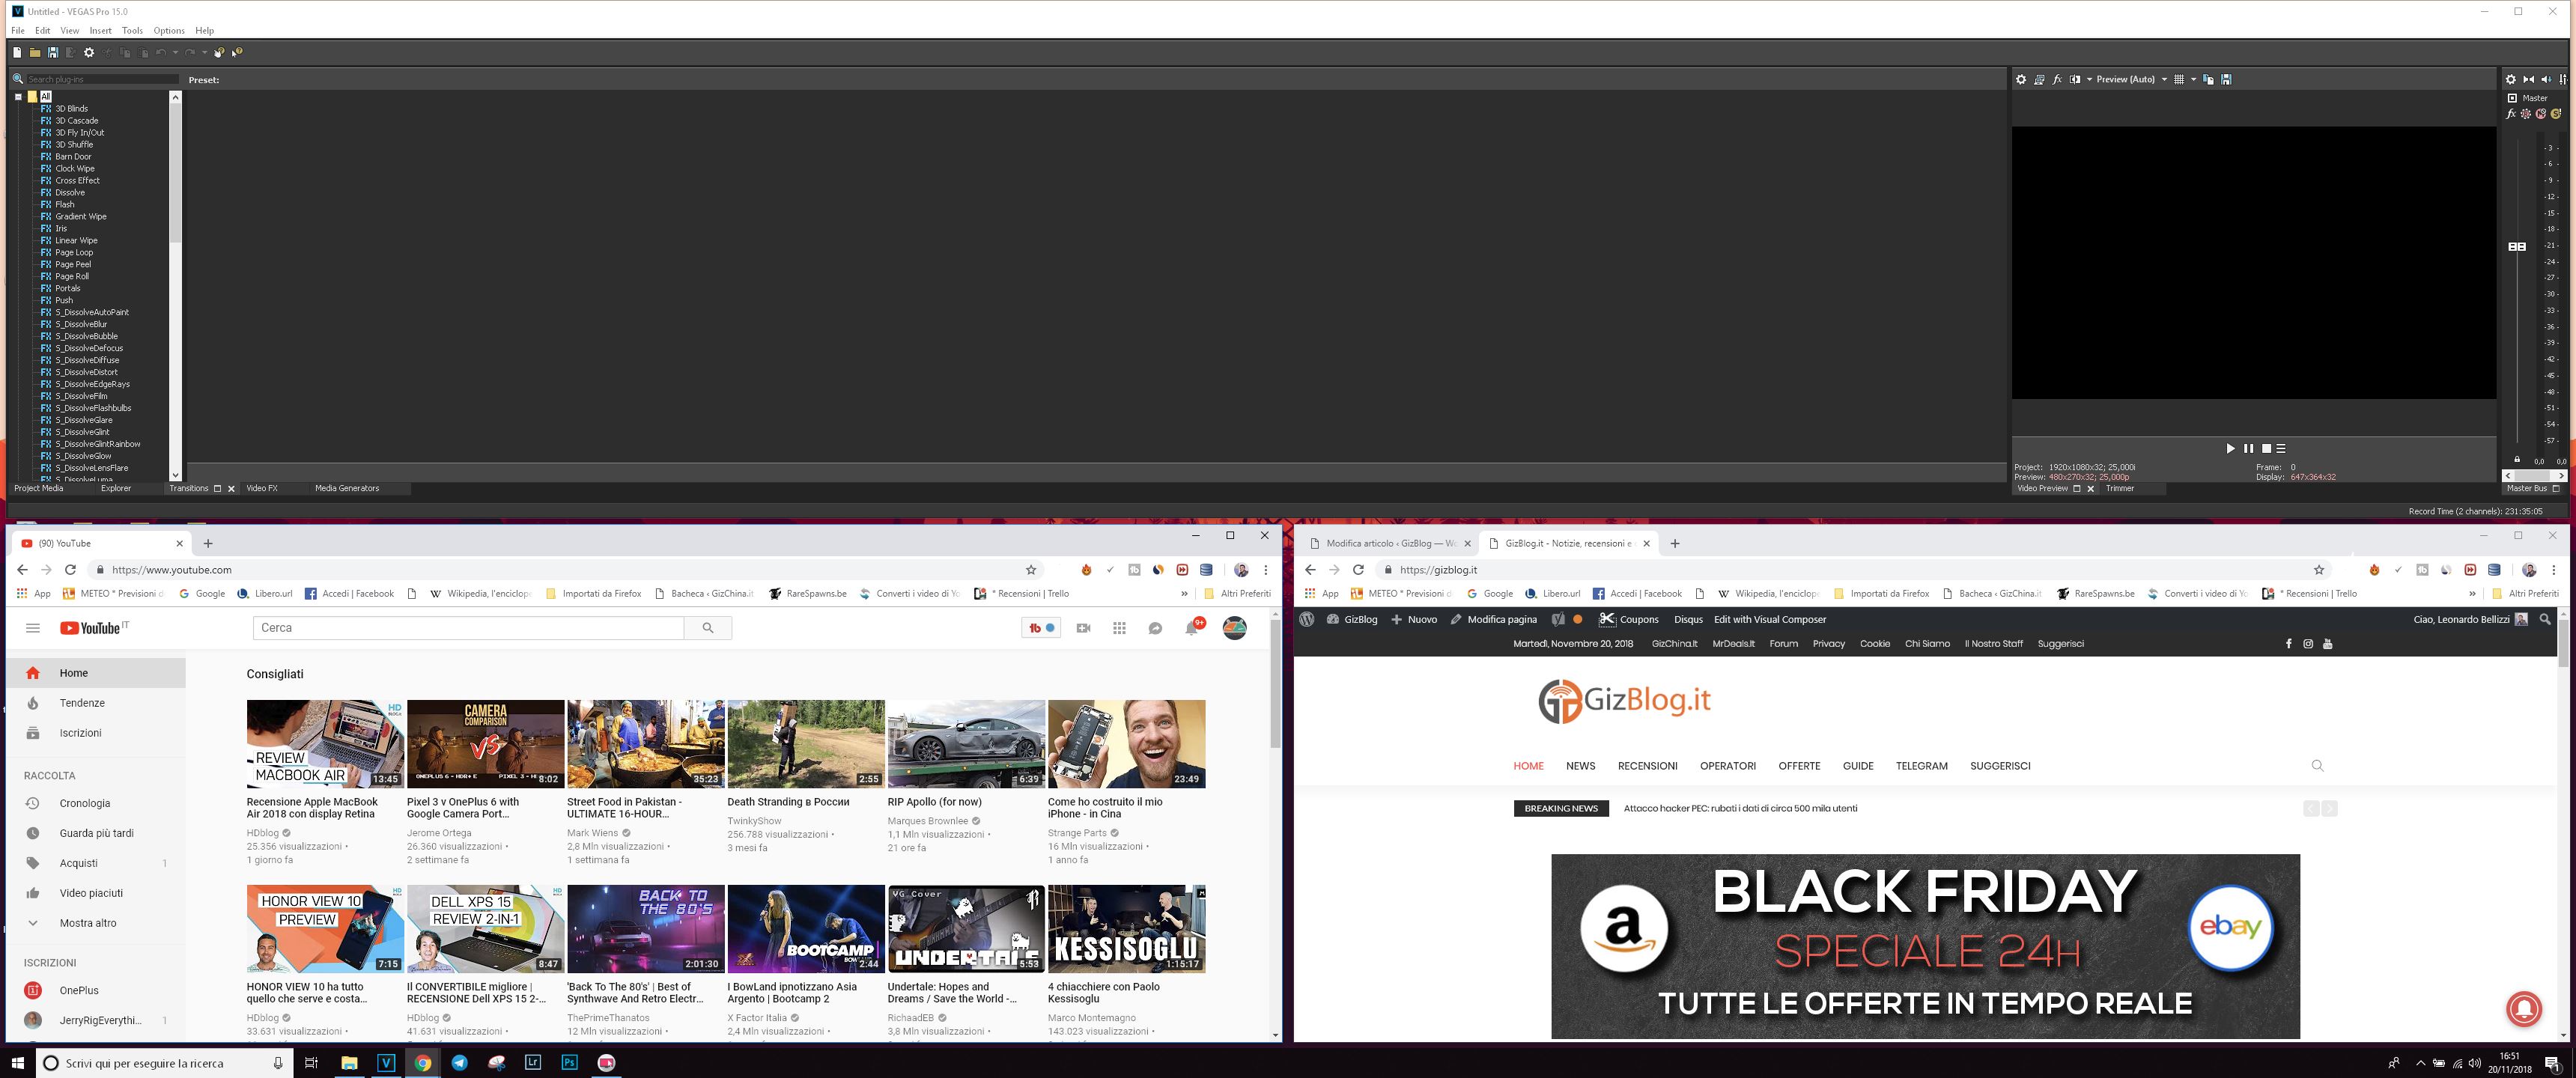Toggle downmix output on Master Bus
Screen dimensions: 2576x1078
tap(2529, 79)
